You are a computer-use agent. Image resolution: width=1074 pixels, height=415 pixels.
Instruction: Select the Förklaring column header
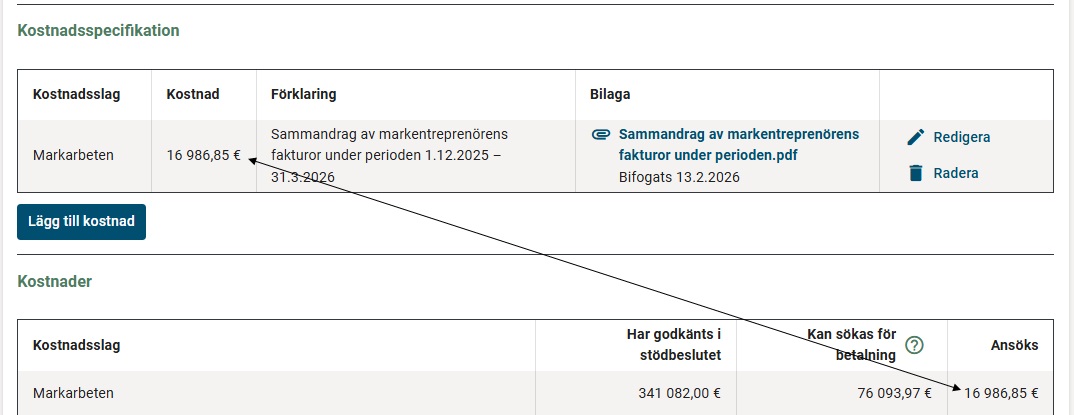click(303, 94)
